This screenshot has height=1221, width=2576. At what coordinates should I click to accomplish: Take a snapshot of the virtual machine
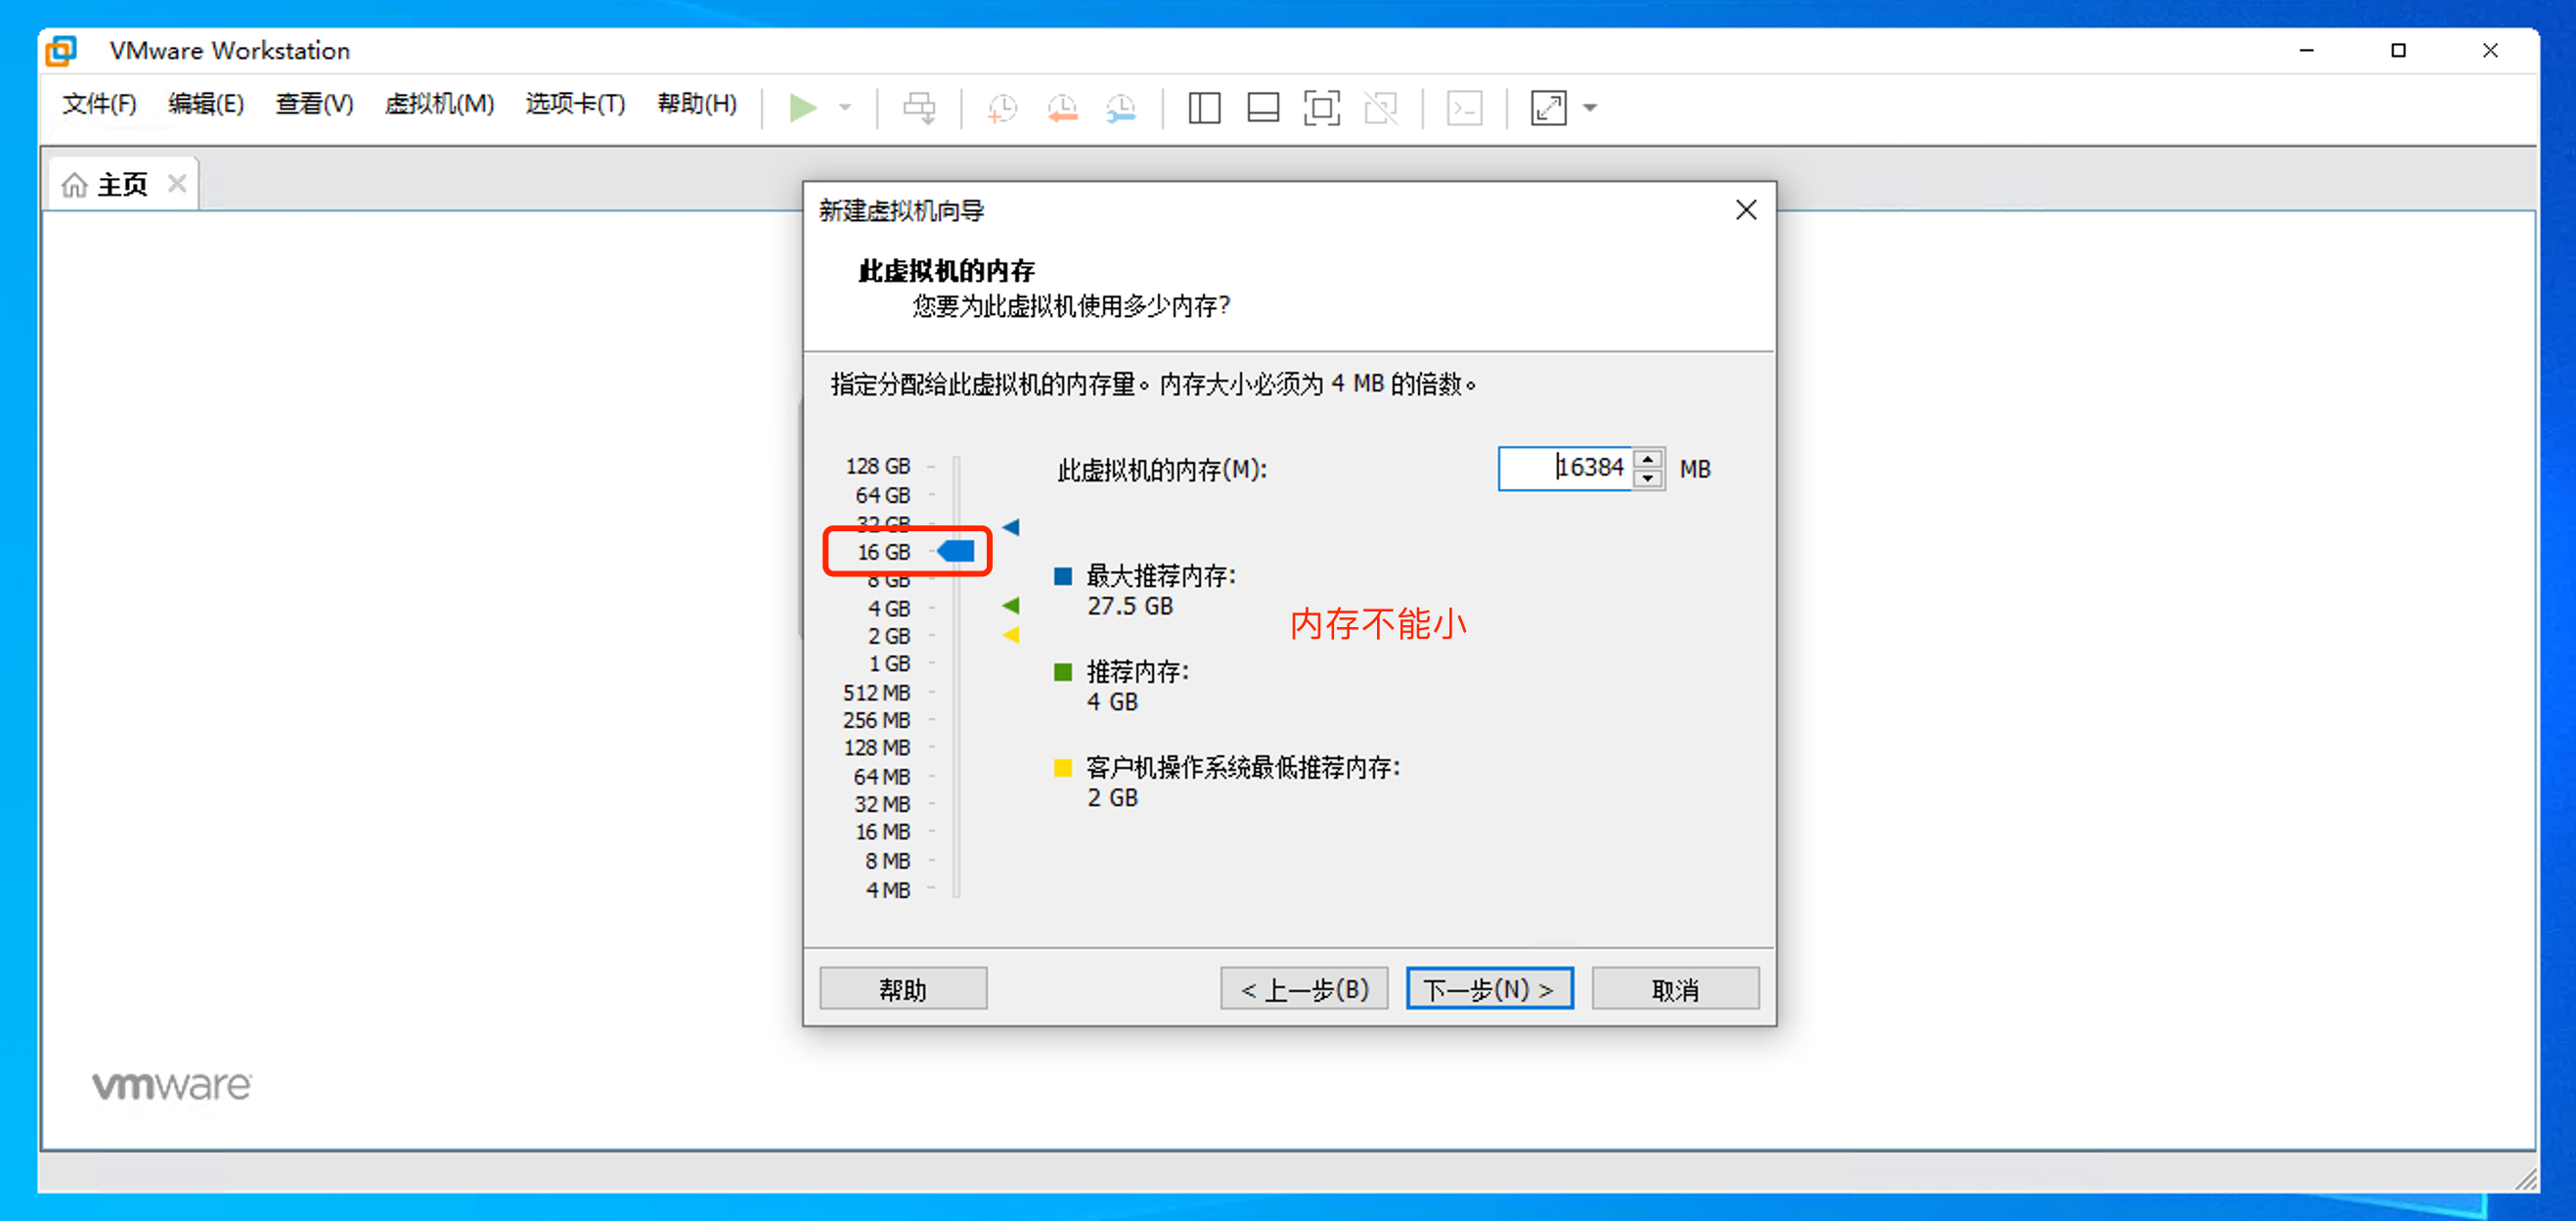point(1002,108)
